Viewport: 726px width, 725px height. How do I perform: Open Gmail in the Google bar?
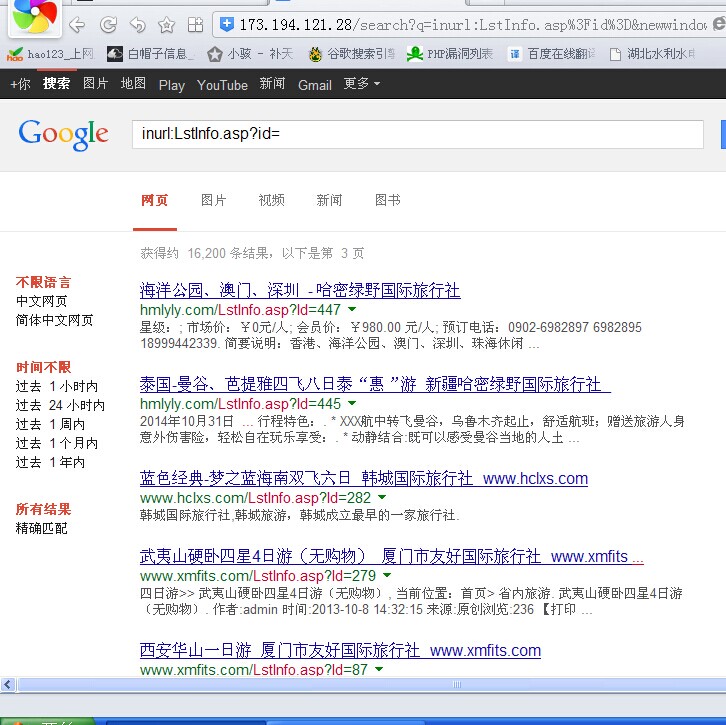(315, 85)
